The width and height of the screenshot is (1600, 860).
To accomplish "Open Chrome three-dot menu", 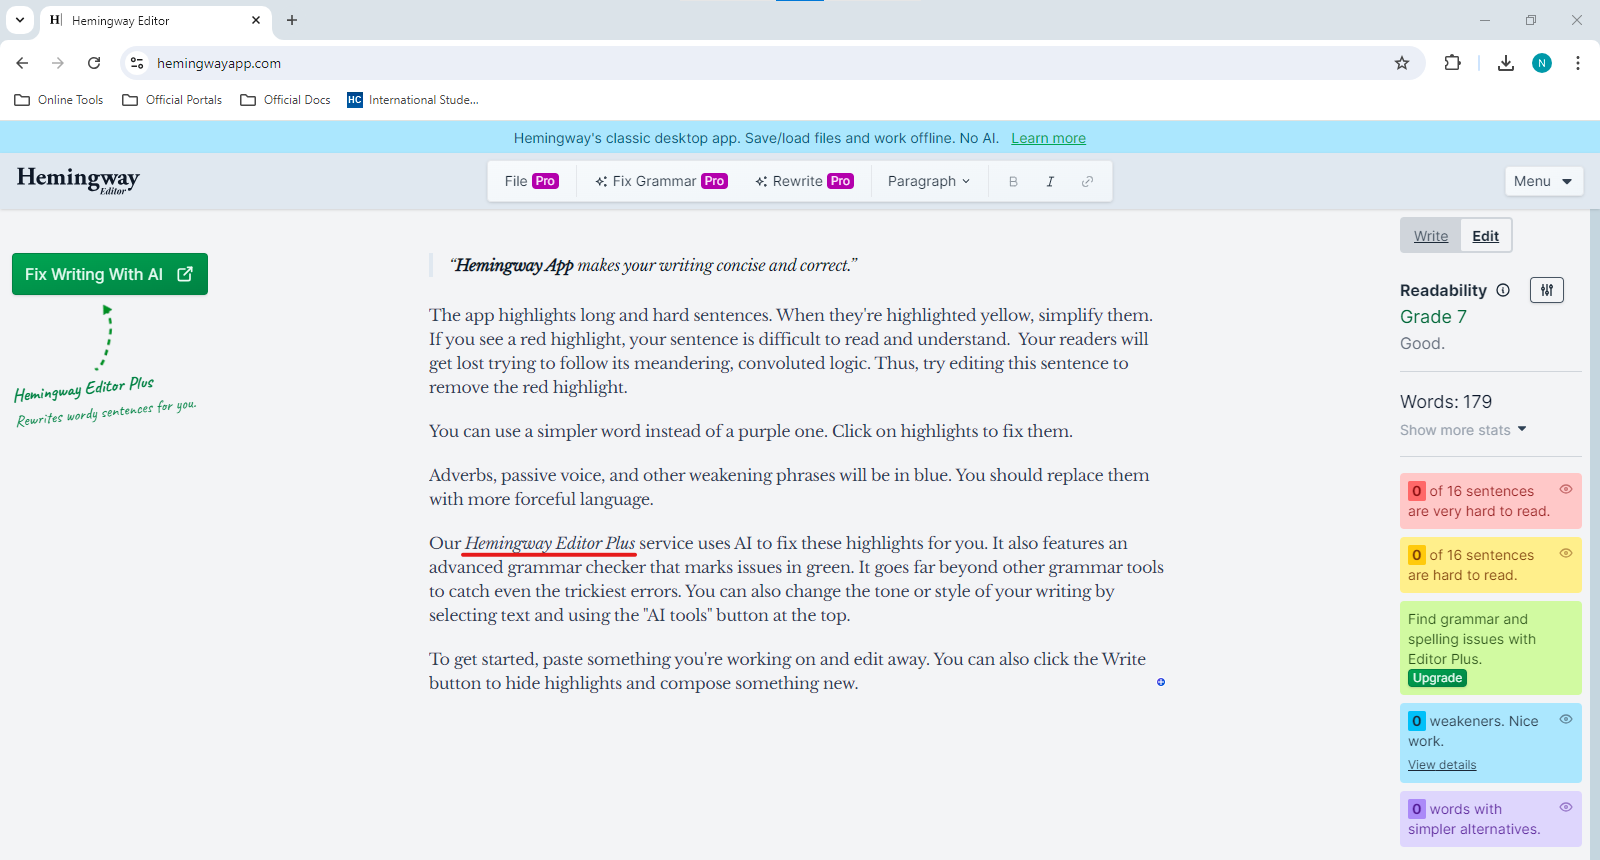I will pyautogui.click(x=1578, y=63).
